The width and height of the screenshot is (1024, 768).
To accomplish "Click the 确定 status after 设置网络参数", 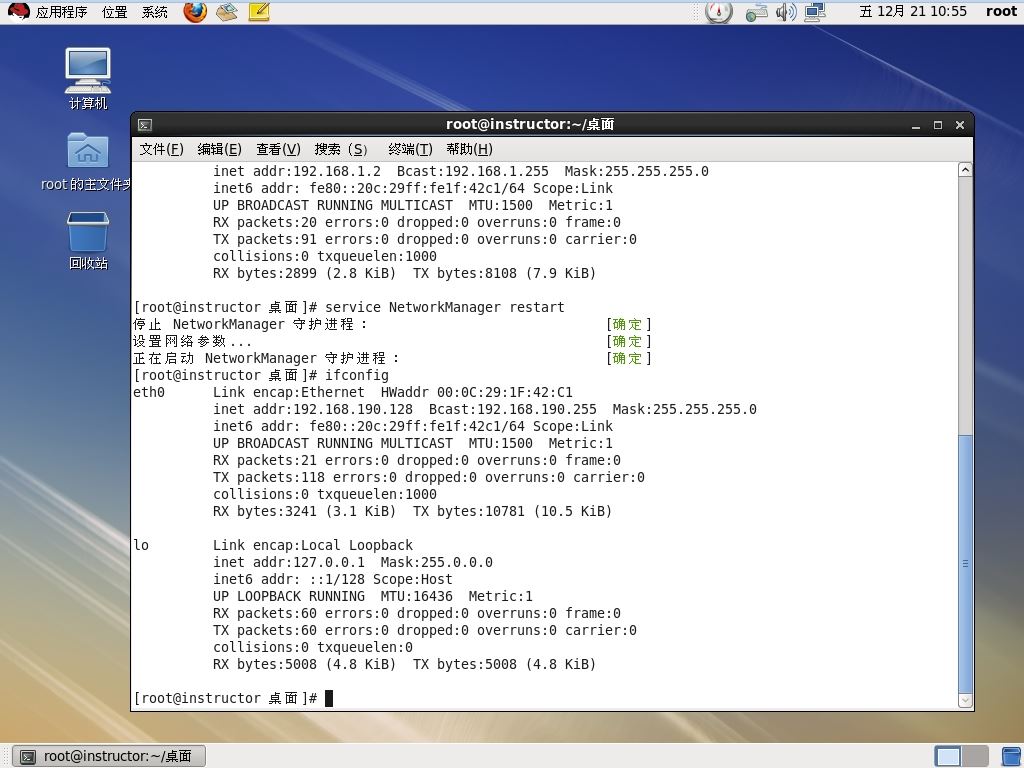I will click(x=628, y=341).
